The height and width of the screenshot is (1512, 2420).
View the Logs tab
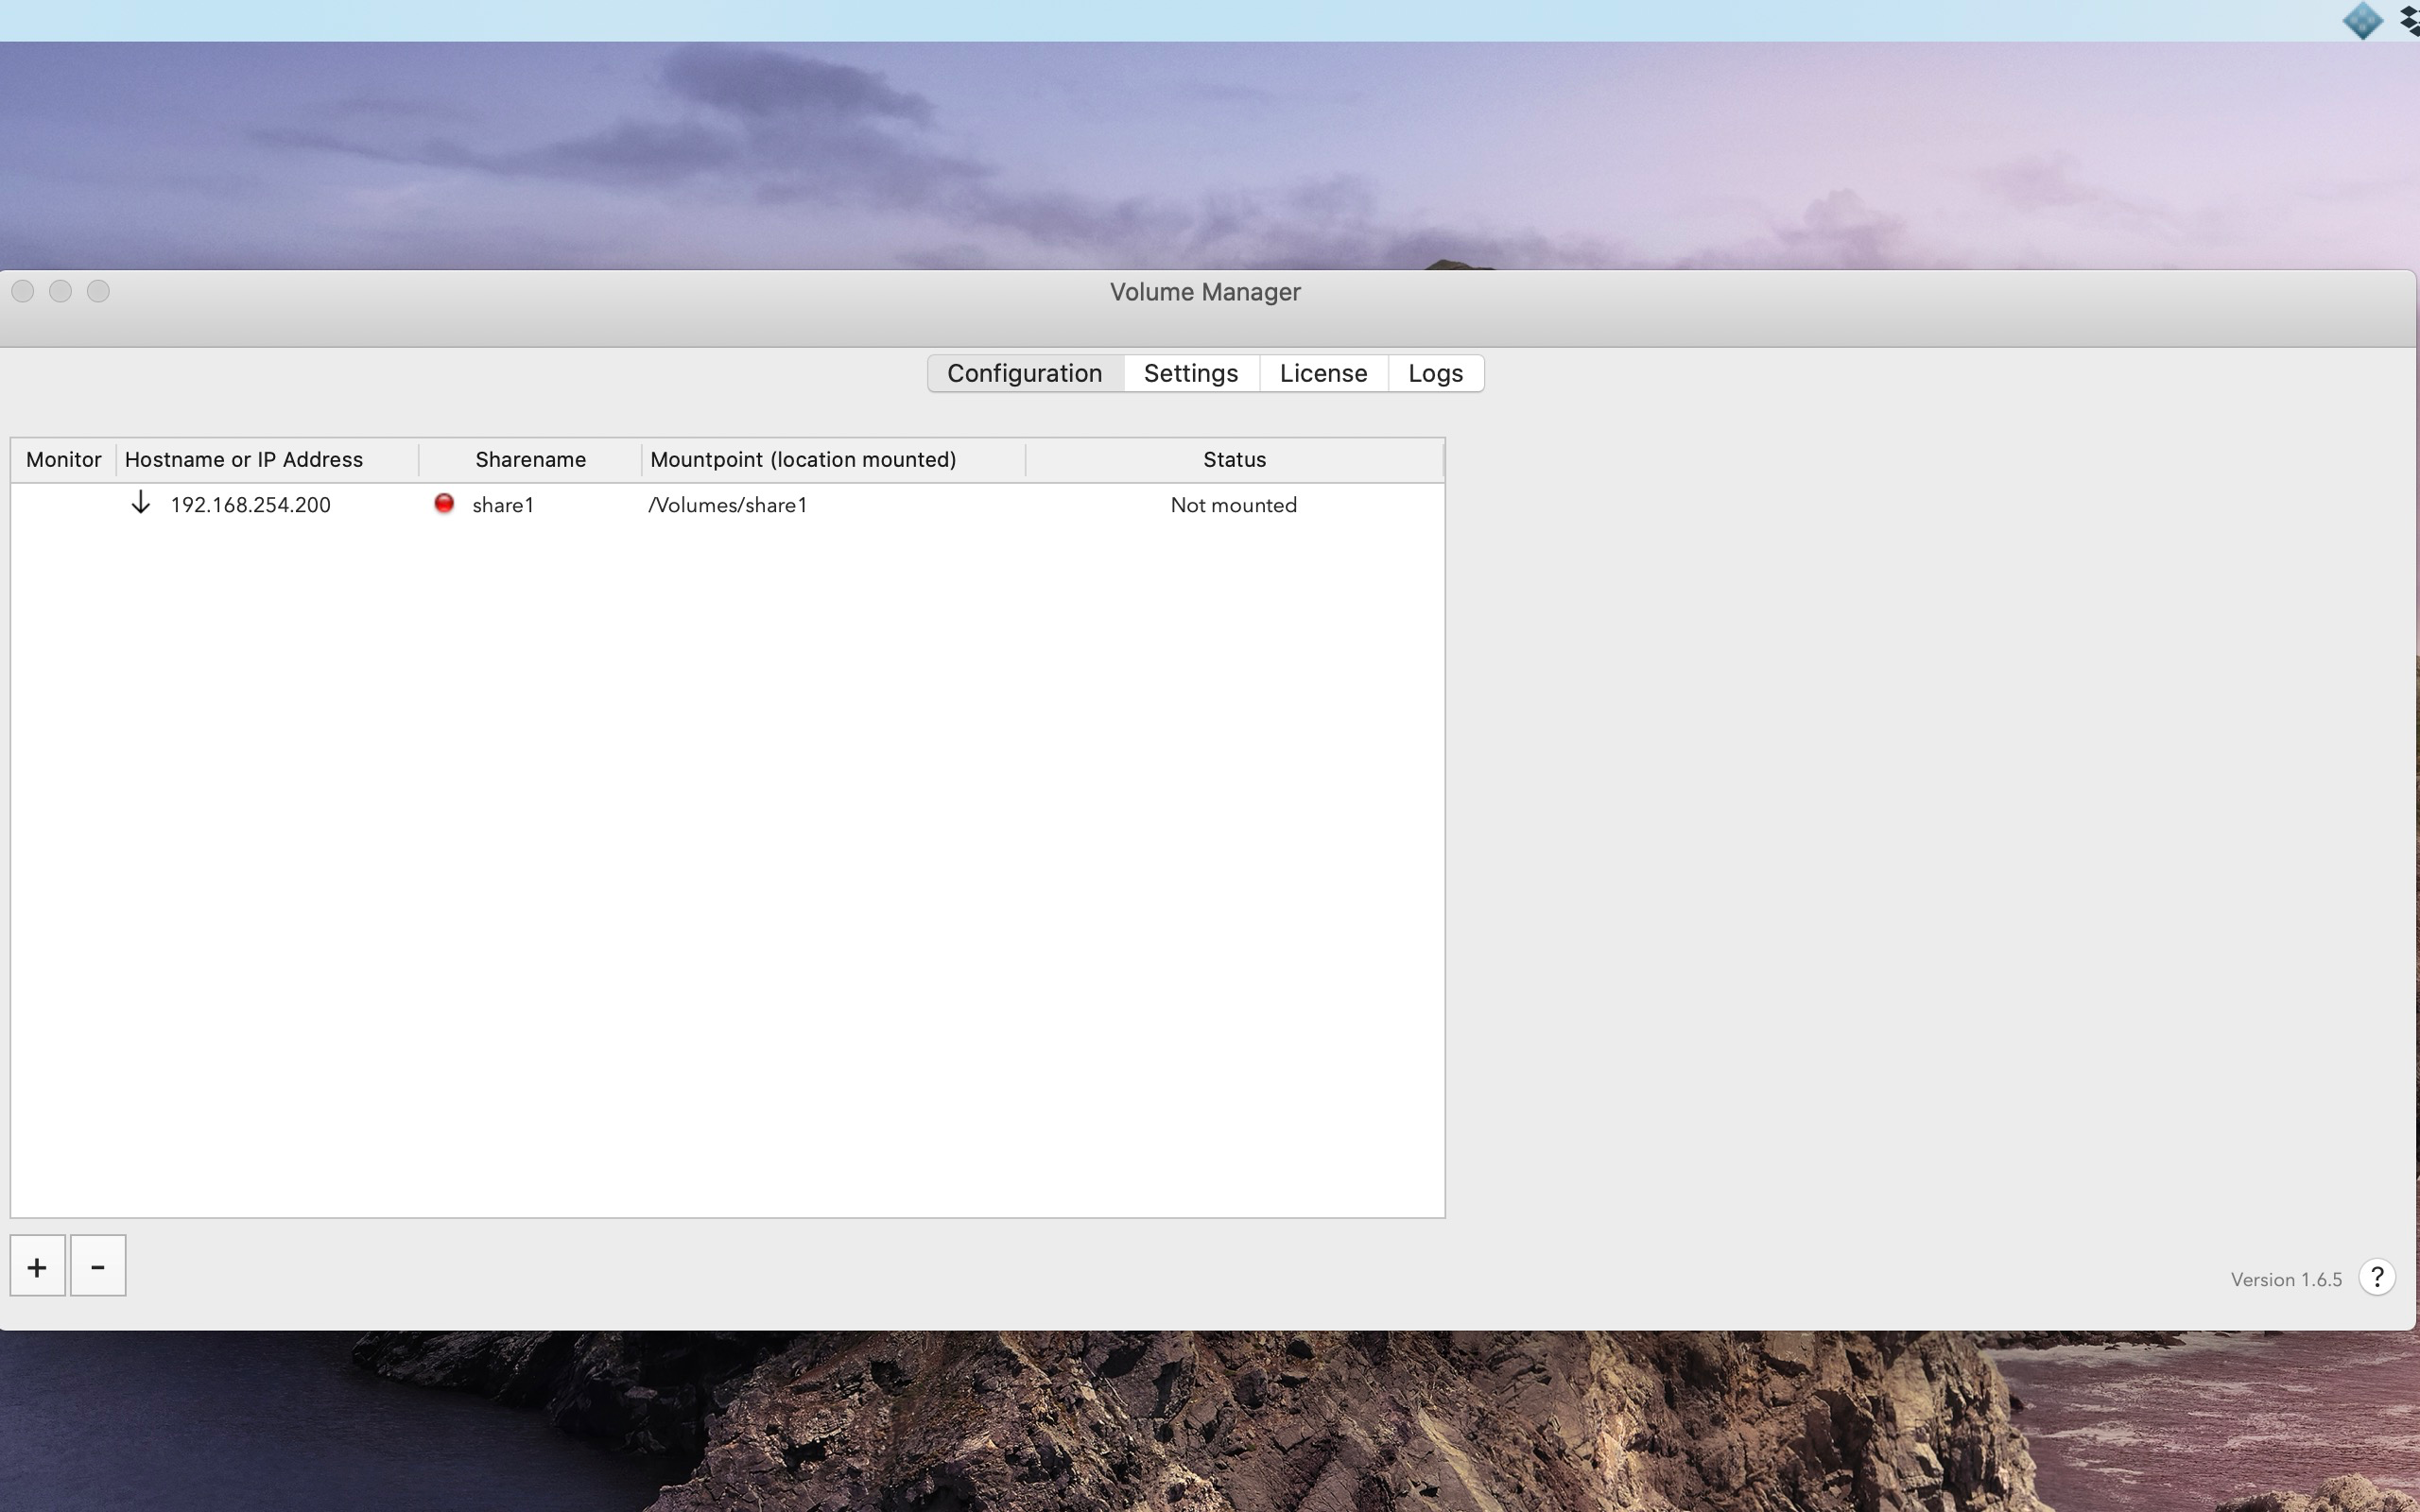[1435, 373]
